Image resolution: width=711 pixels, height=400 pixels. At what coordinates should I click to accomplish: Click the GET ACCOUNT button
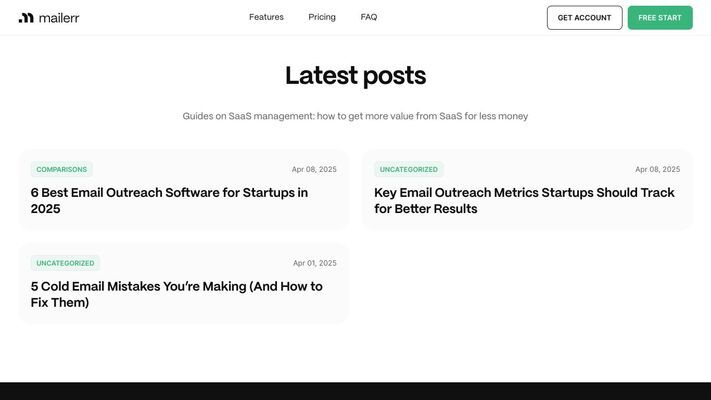[x=584, y=18]
